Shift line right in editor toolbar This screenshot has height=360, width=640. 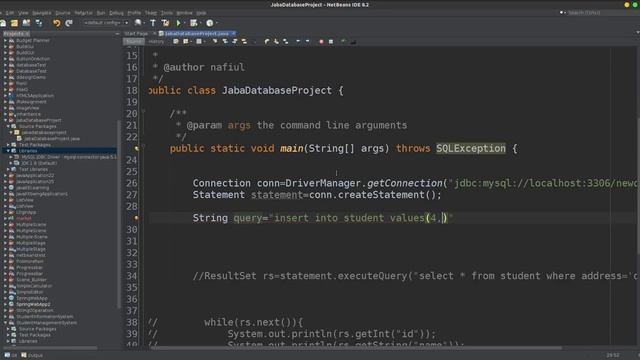coord(308,41)
